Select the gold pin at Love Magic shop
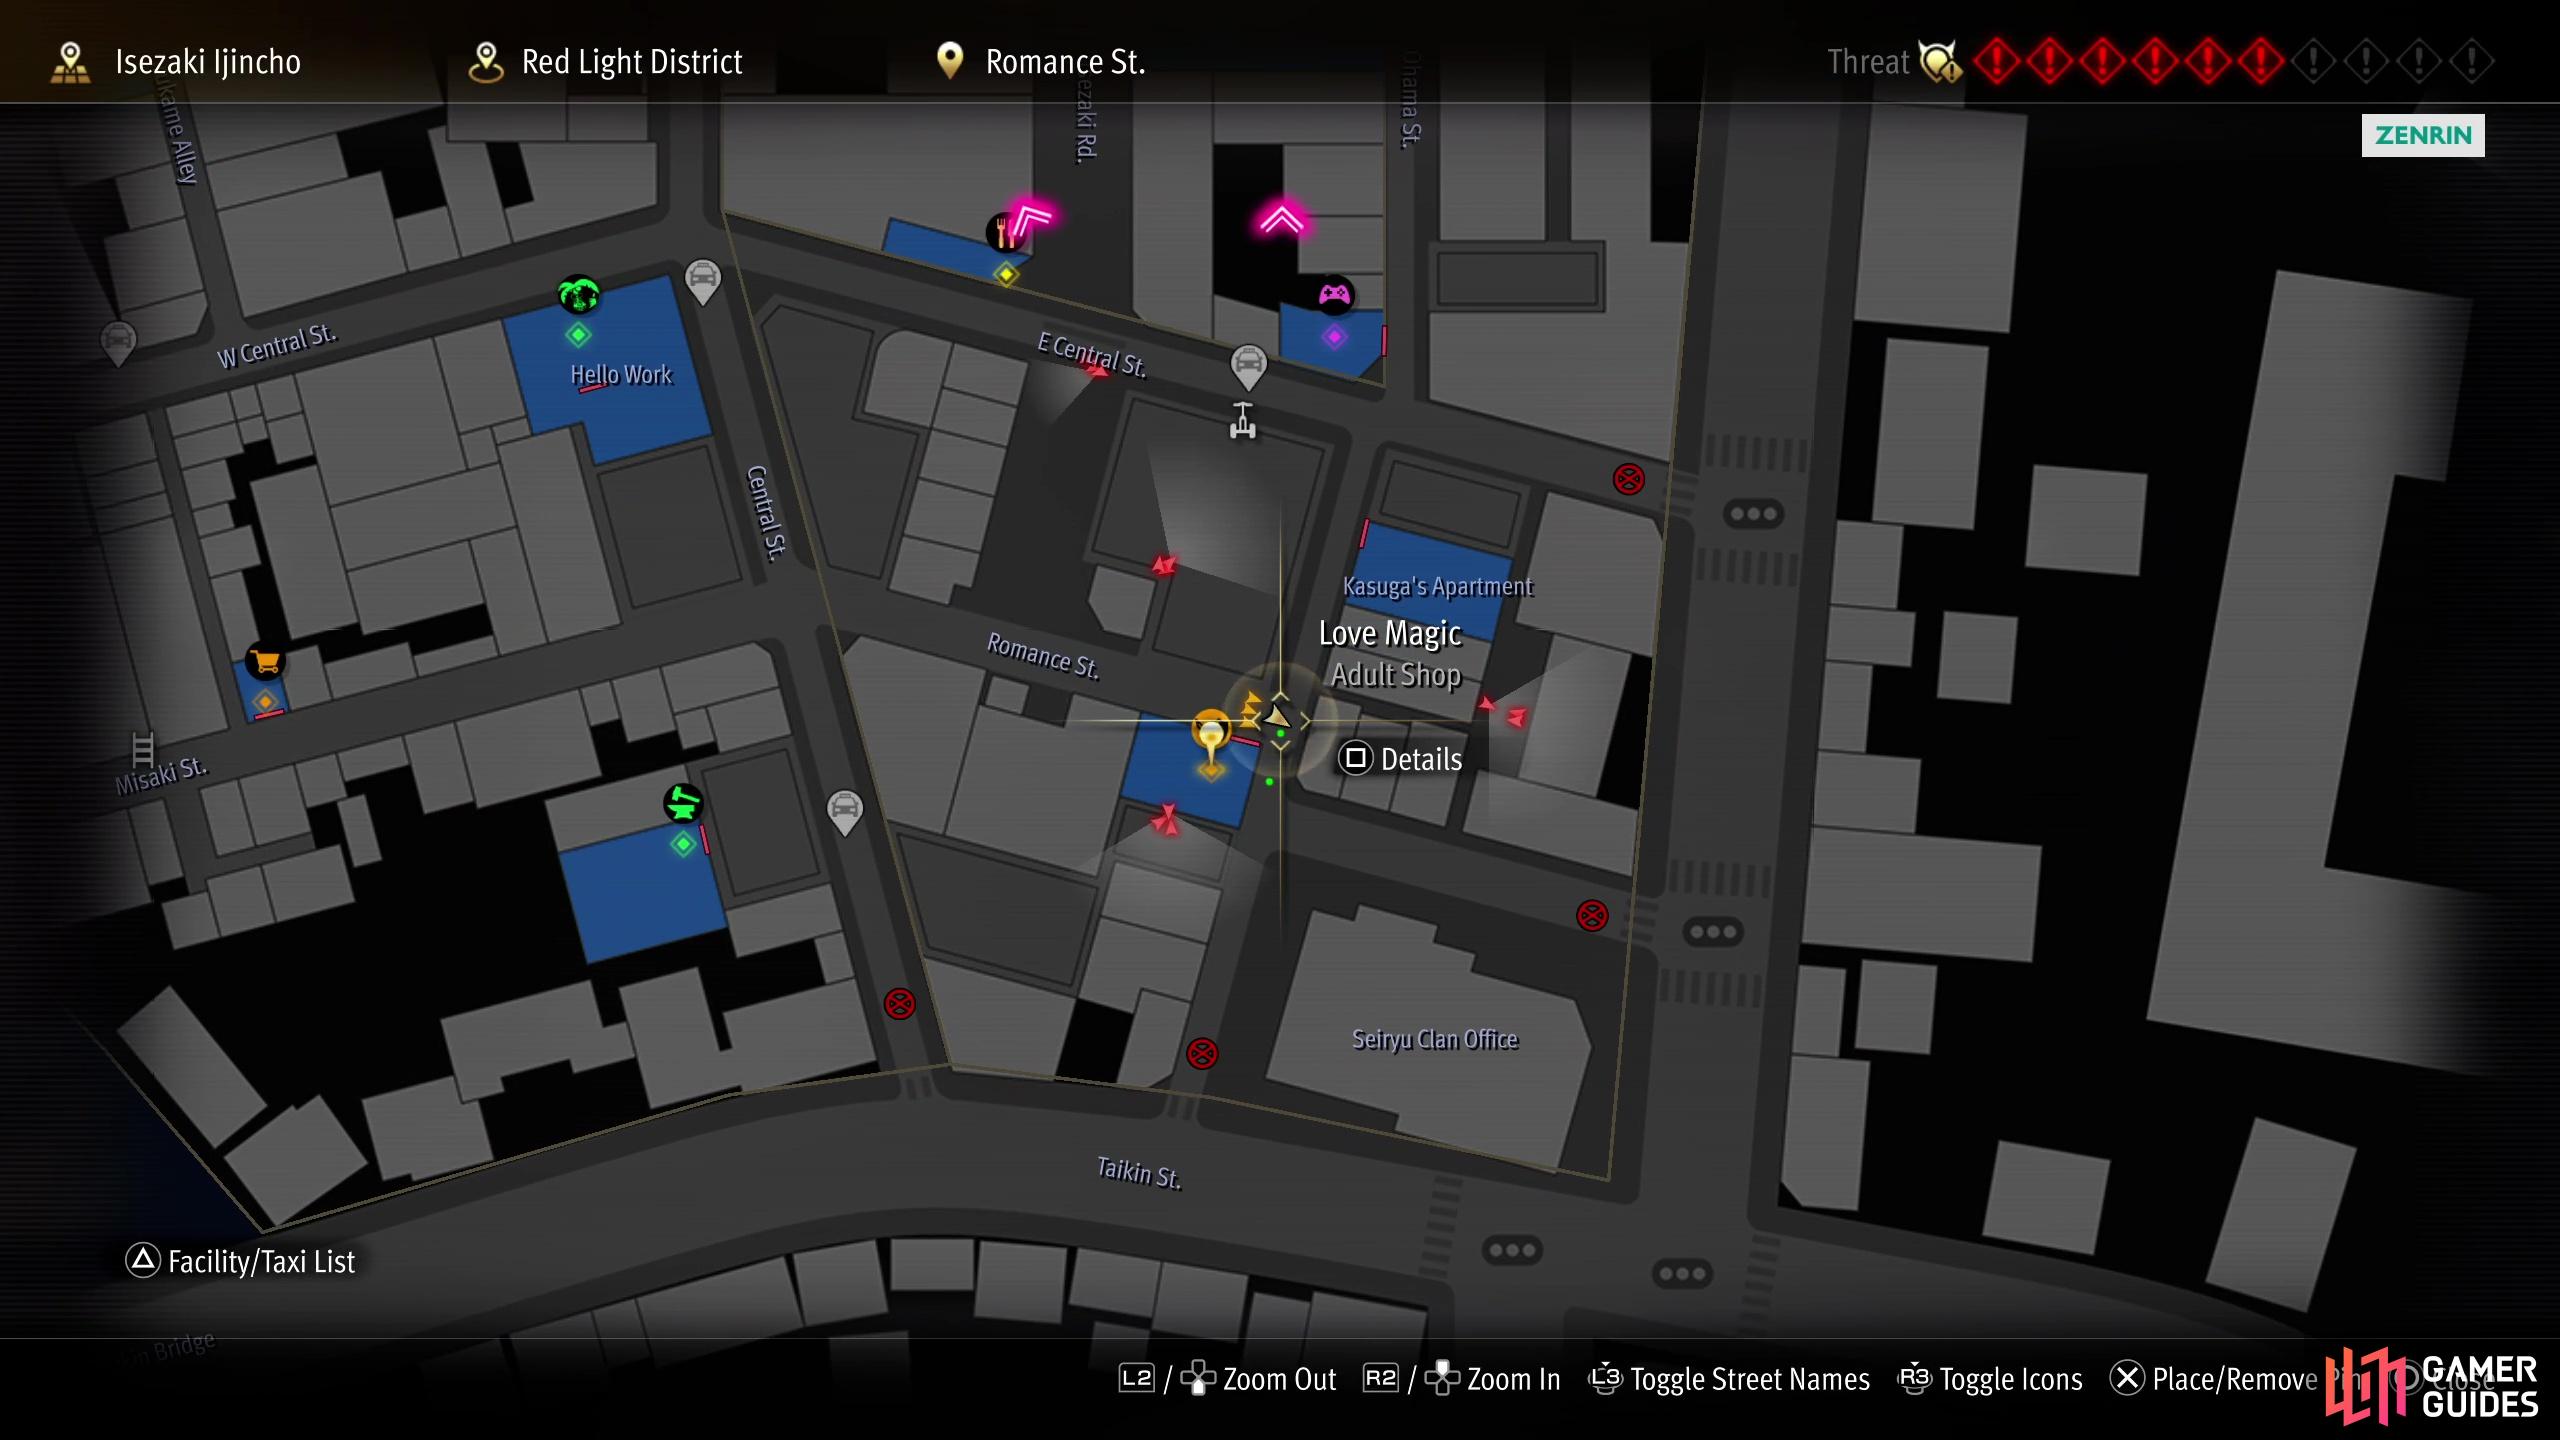Image resolution: width=2560 pixels, height=1440 pixels. click(1211, 738)
